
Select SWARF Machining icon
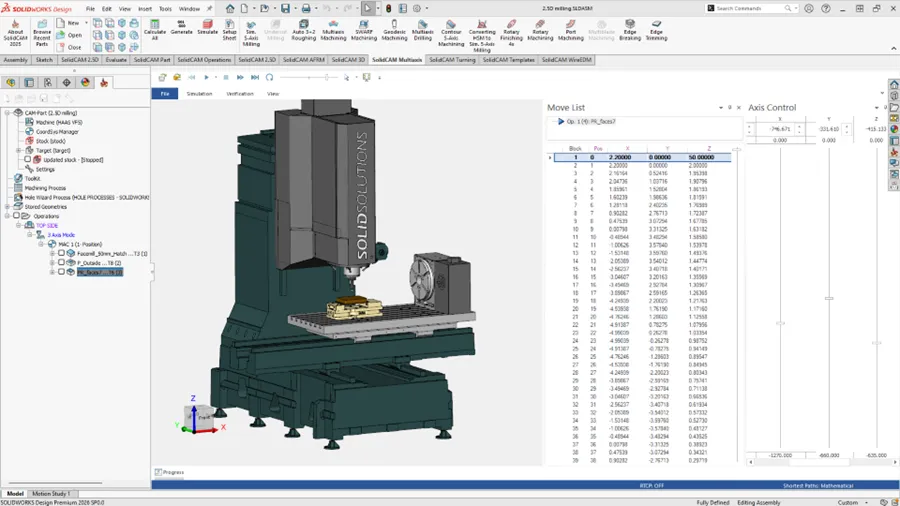pos(364,30)
